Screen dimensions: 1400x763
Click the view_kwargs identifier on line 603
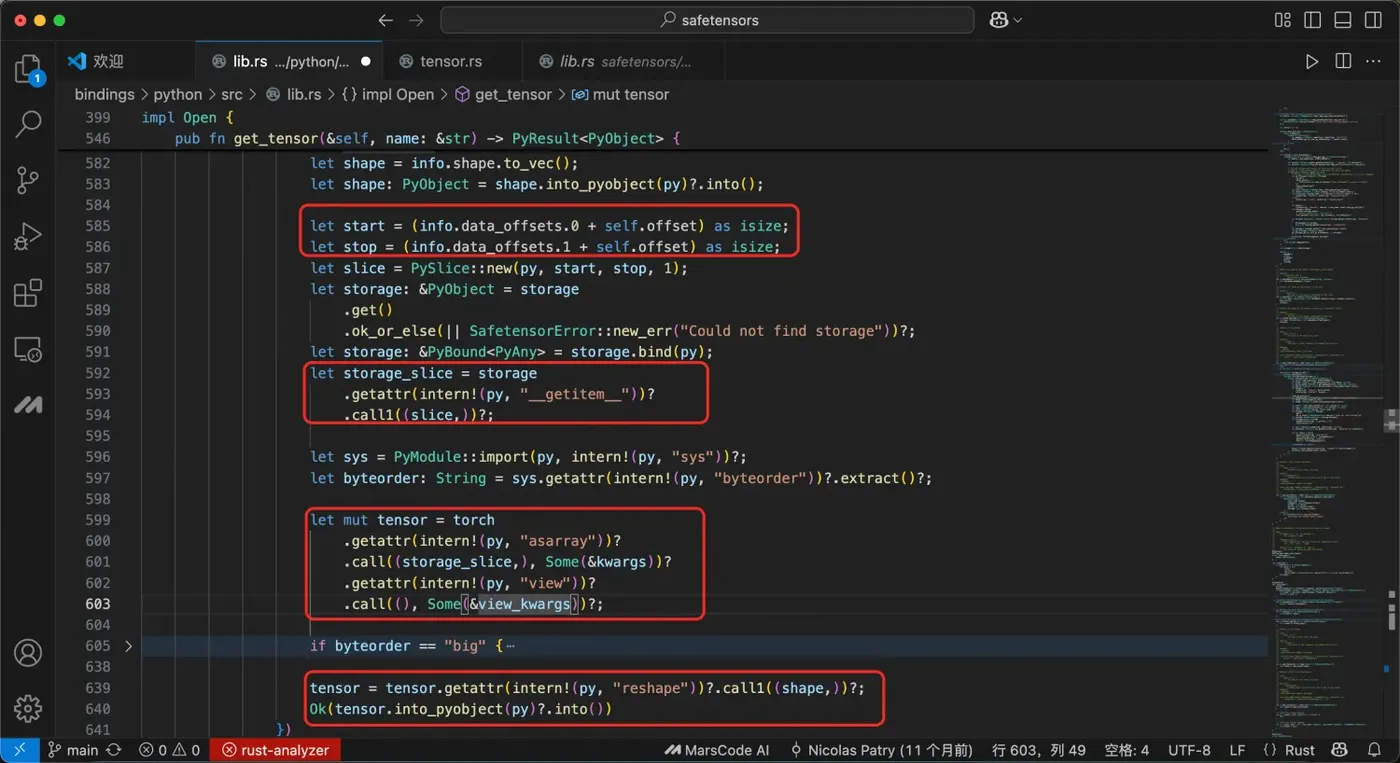[524, 604]
